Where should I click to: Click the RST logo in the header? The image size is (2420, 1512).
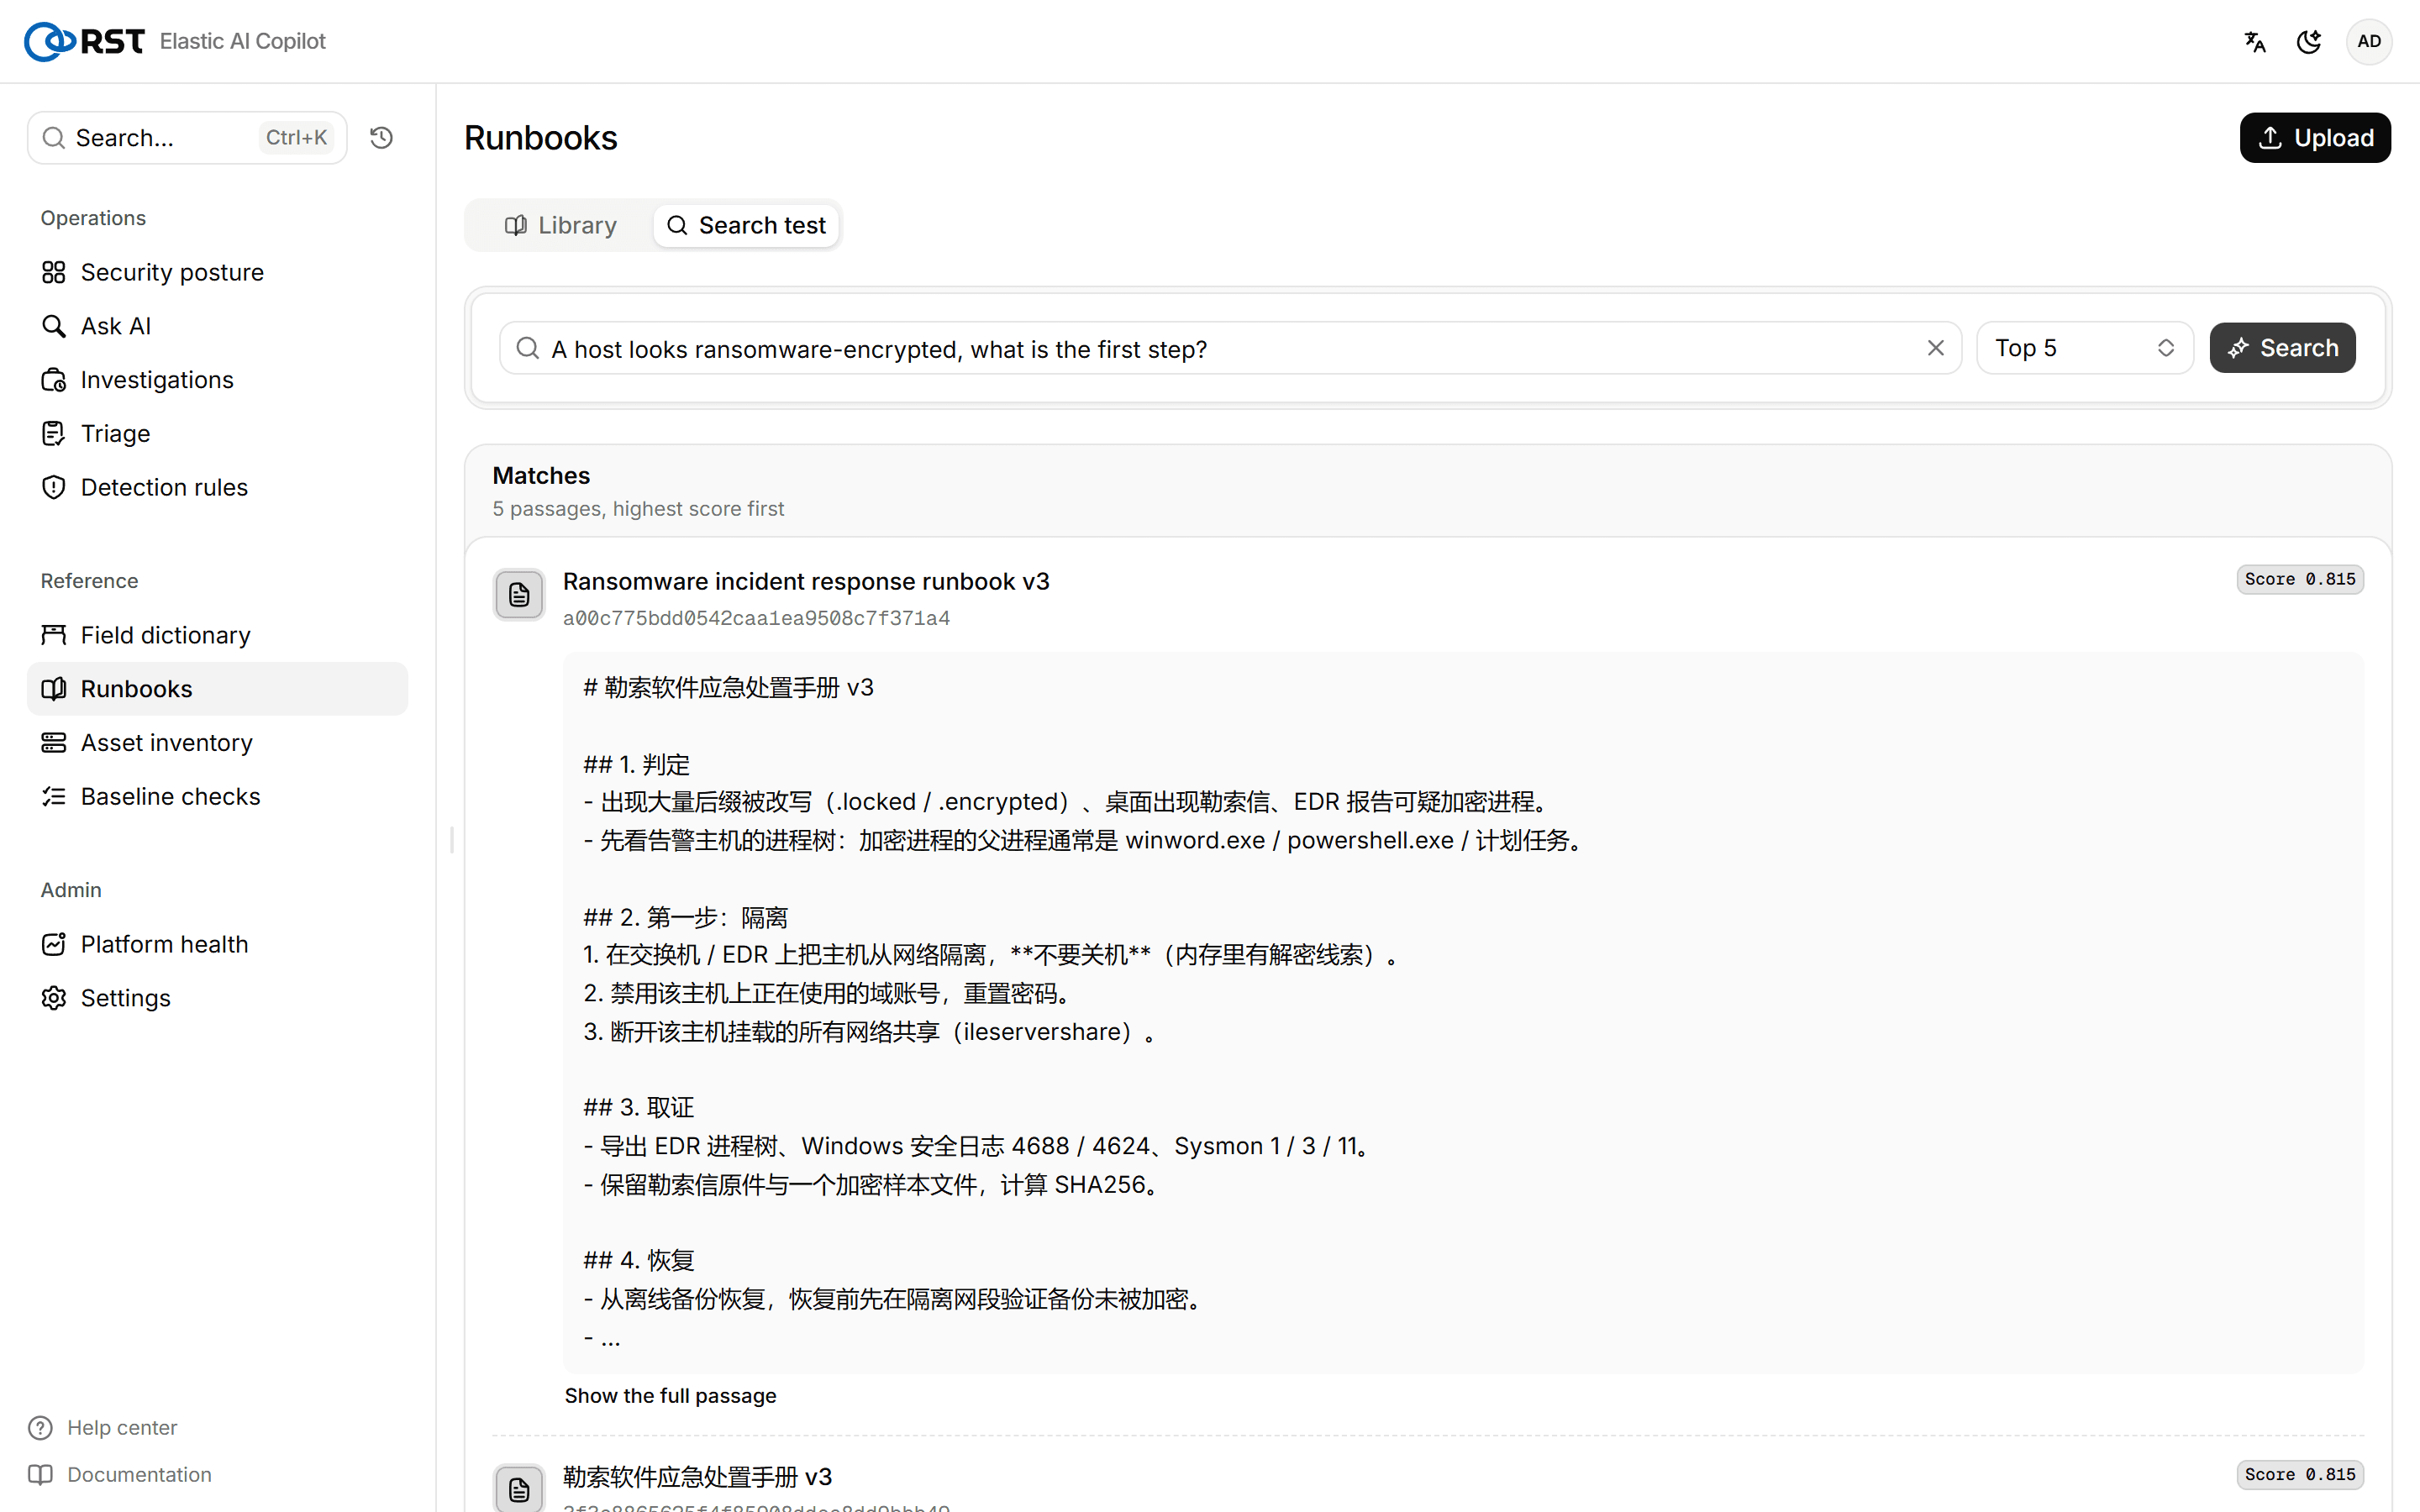84,41
